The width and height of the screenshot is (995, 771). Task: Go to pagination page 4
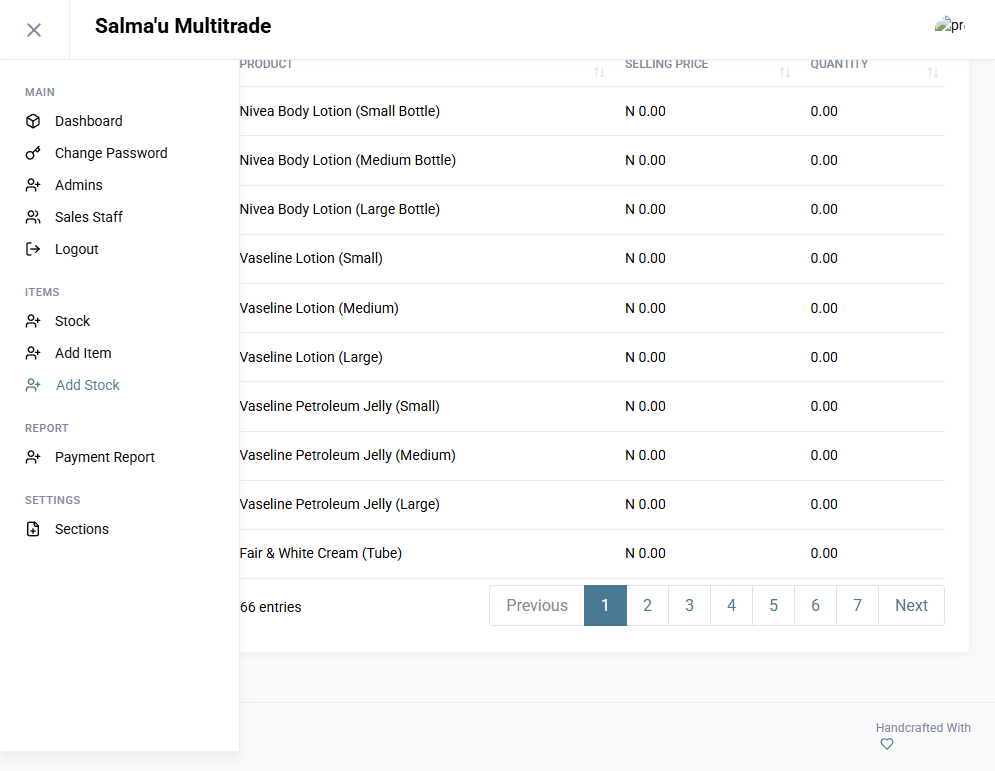[732, 605]
